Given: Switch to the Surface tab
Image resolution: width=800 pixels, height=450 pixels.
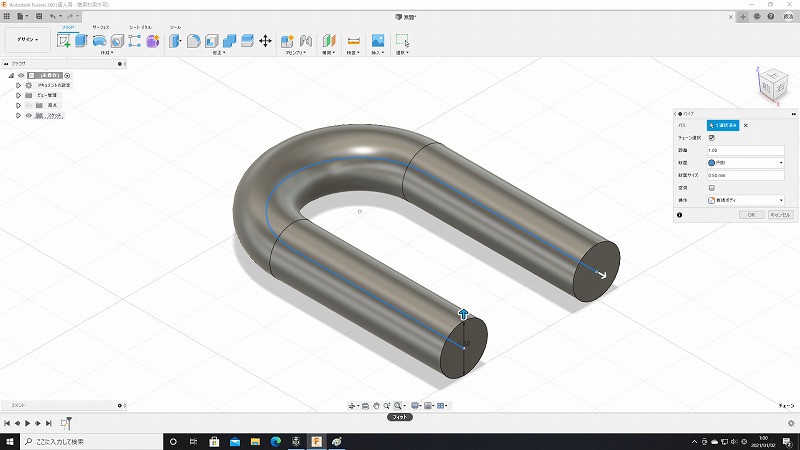Looking at the screenshot, I should click(x=101, y=28).
